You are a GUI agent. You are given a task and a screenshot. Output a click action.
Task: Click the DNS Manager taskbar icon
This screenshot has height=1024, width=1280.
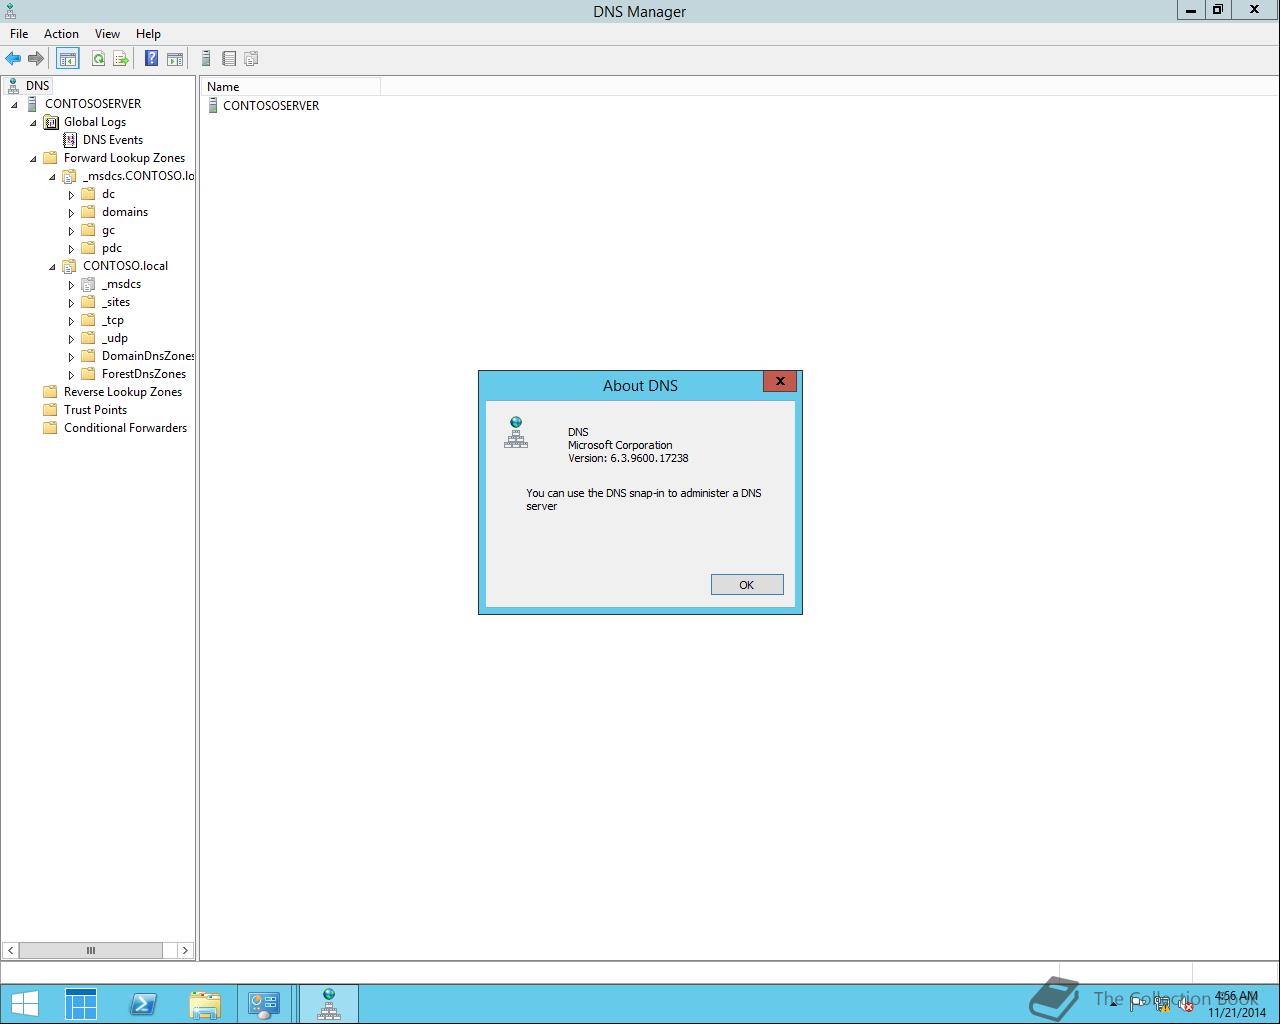pos(329,1004)
